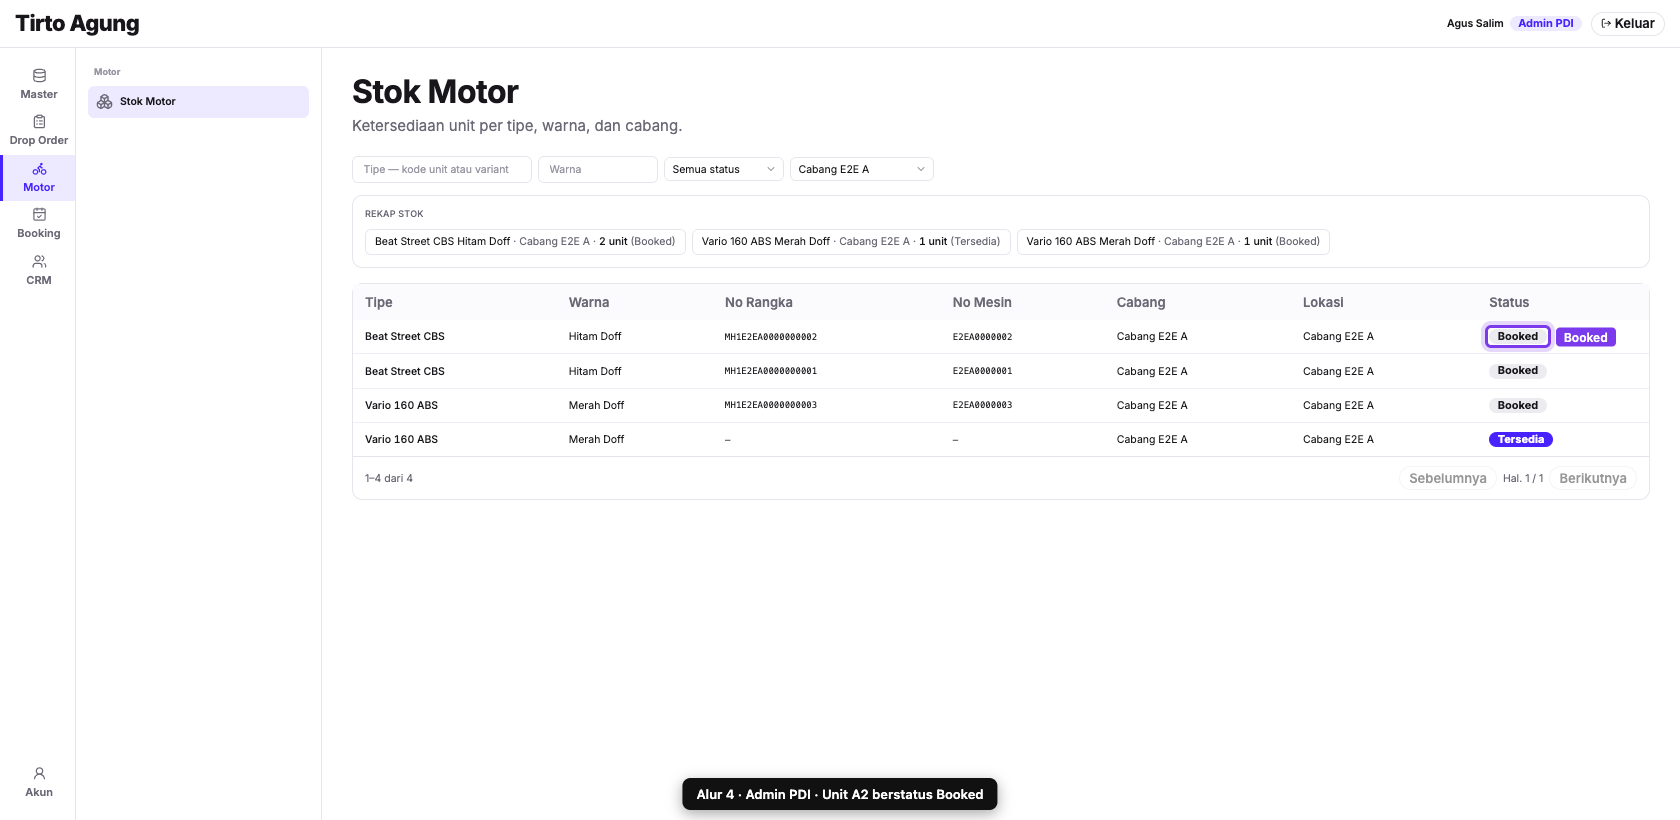Screen dimensions: 1680x820
Task: Click Vario 160 ABS Tersedia recap chip
Action: (851, 241)
